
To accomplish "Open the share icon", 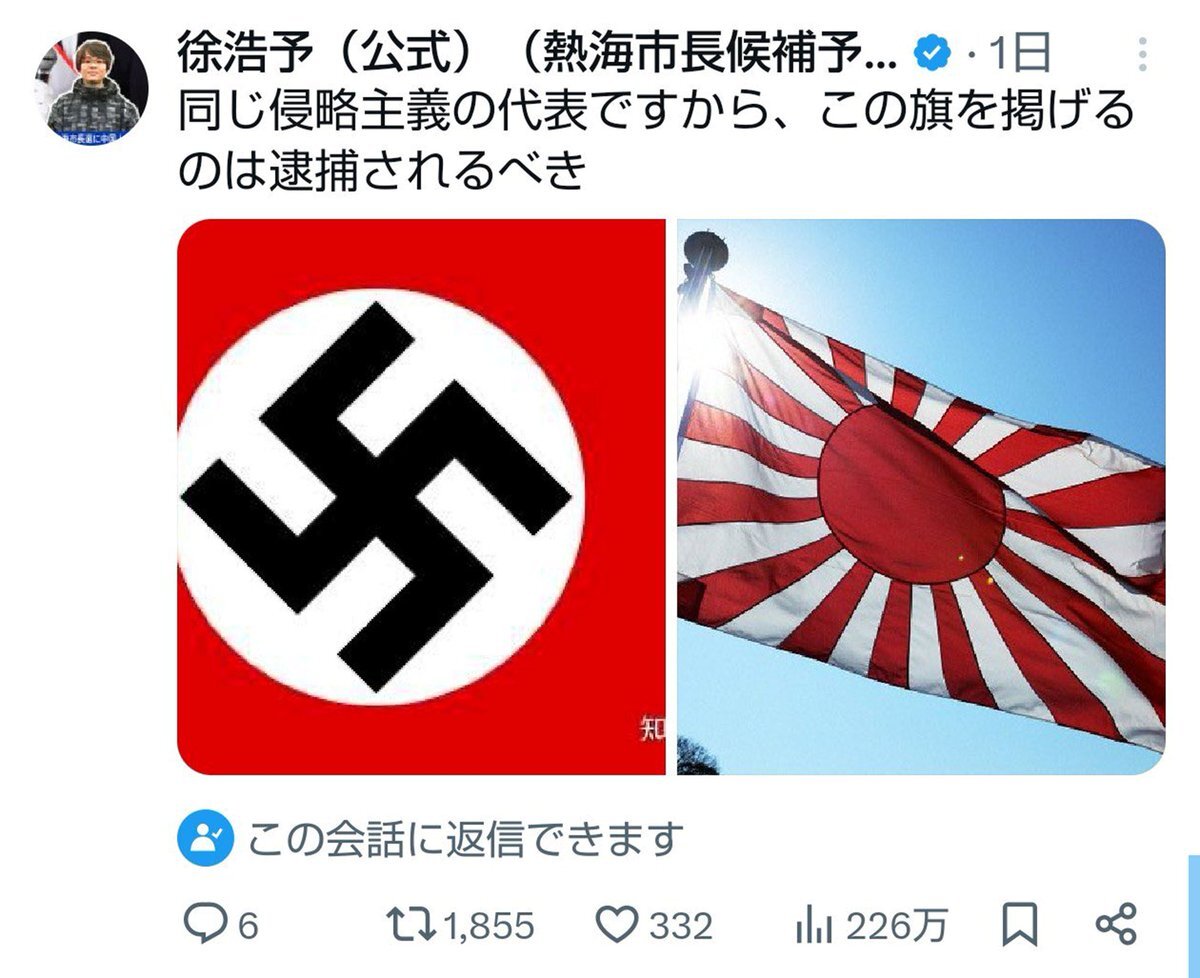I will pyautogui.click(x=1116, y=925).
